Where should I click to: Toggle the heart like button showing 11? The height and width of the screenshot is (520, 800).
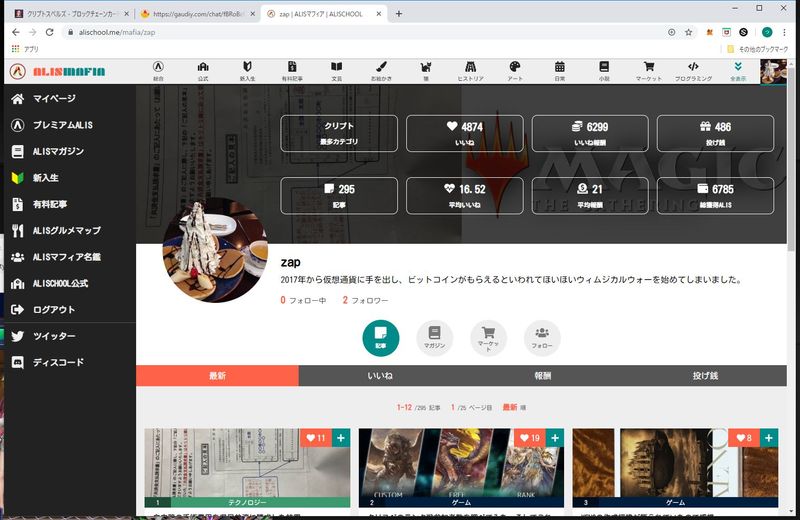pyautogui.click(x=316, y=438)
